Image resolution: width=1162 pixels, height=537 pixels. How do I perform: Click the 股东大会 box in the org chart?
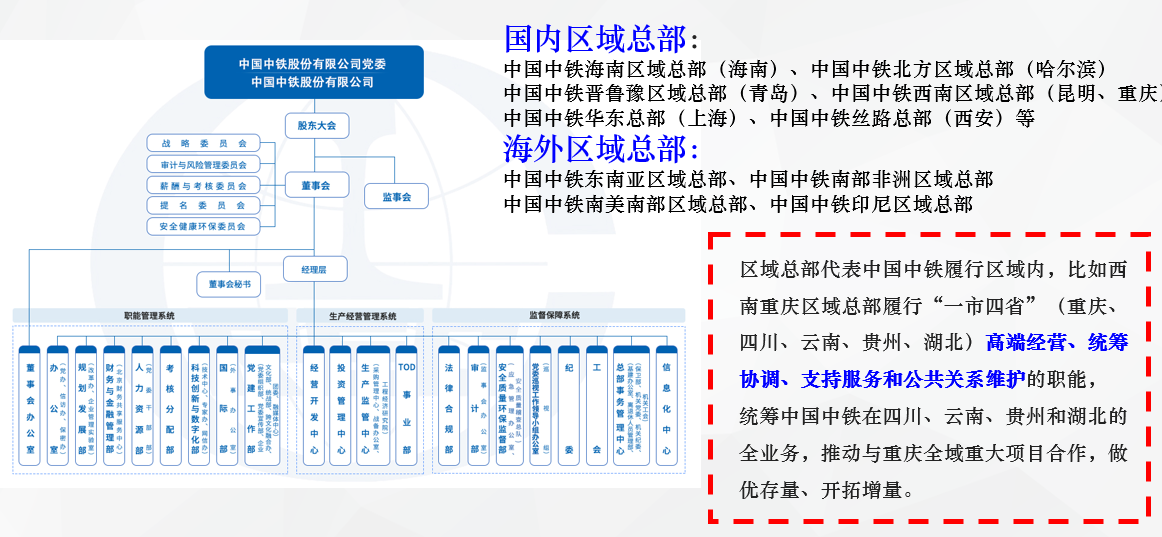click(x=316, y=126)
